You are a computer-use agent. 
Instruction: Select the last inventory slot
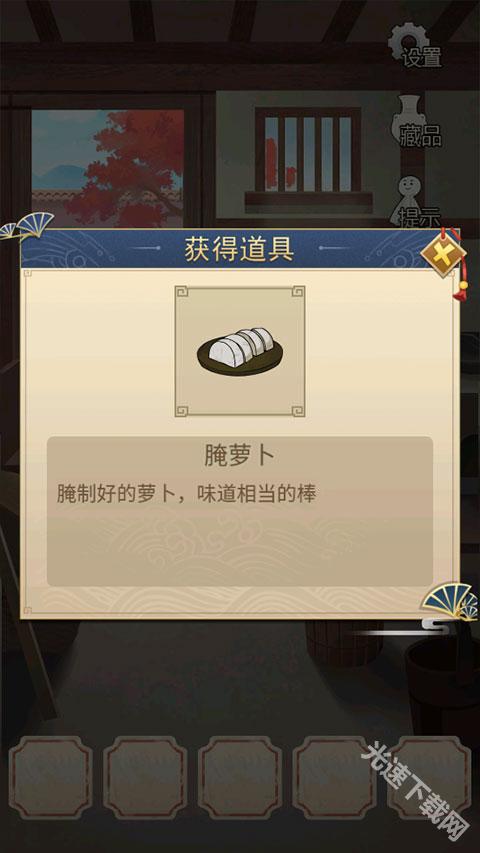coord(429,778)
